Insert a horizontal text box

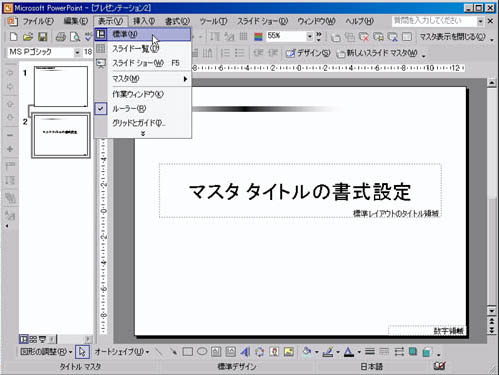tap(216, 351)
